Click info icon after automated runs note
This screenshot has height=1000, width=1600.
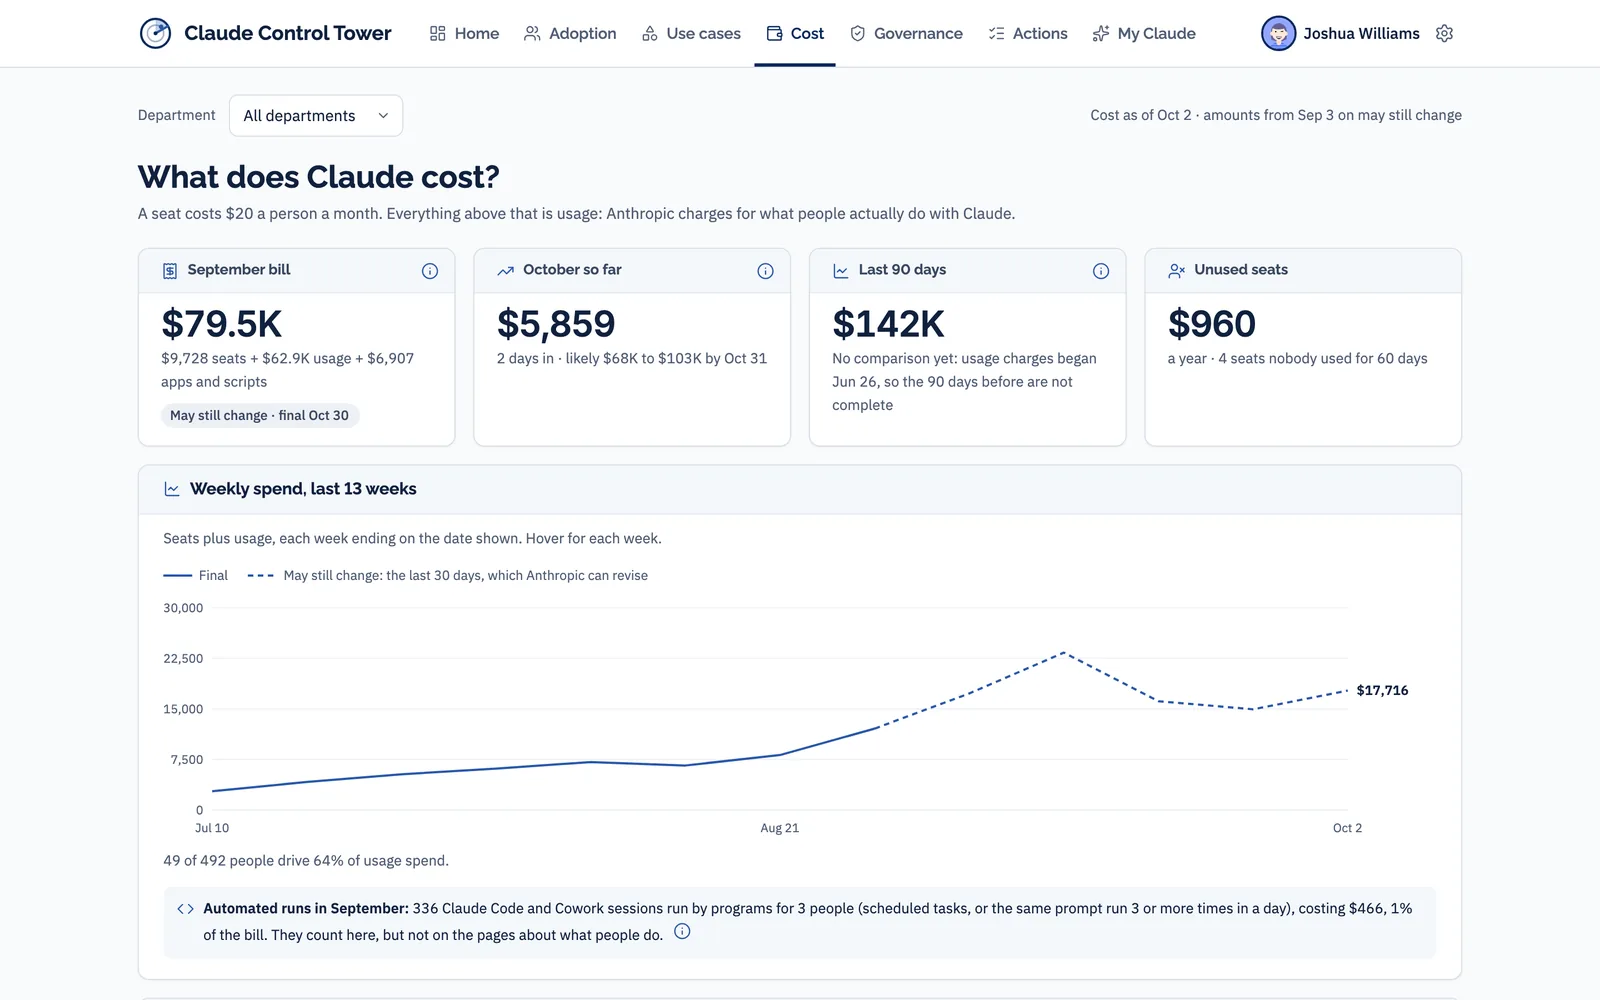[682, 932]
